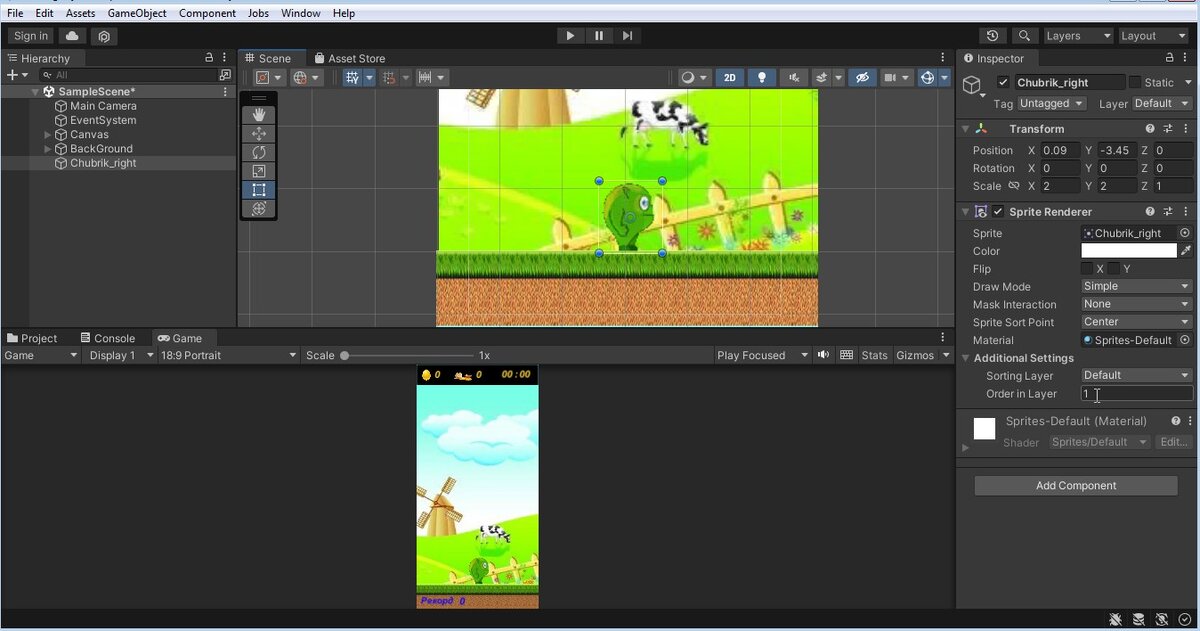
Task: Open the Sprite Sort Point dropdown
Action: point(1137,322)
